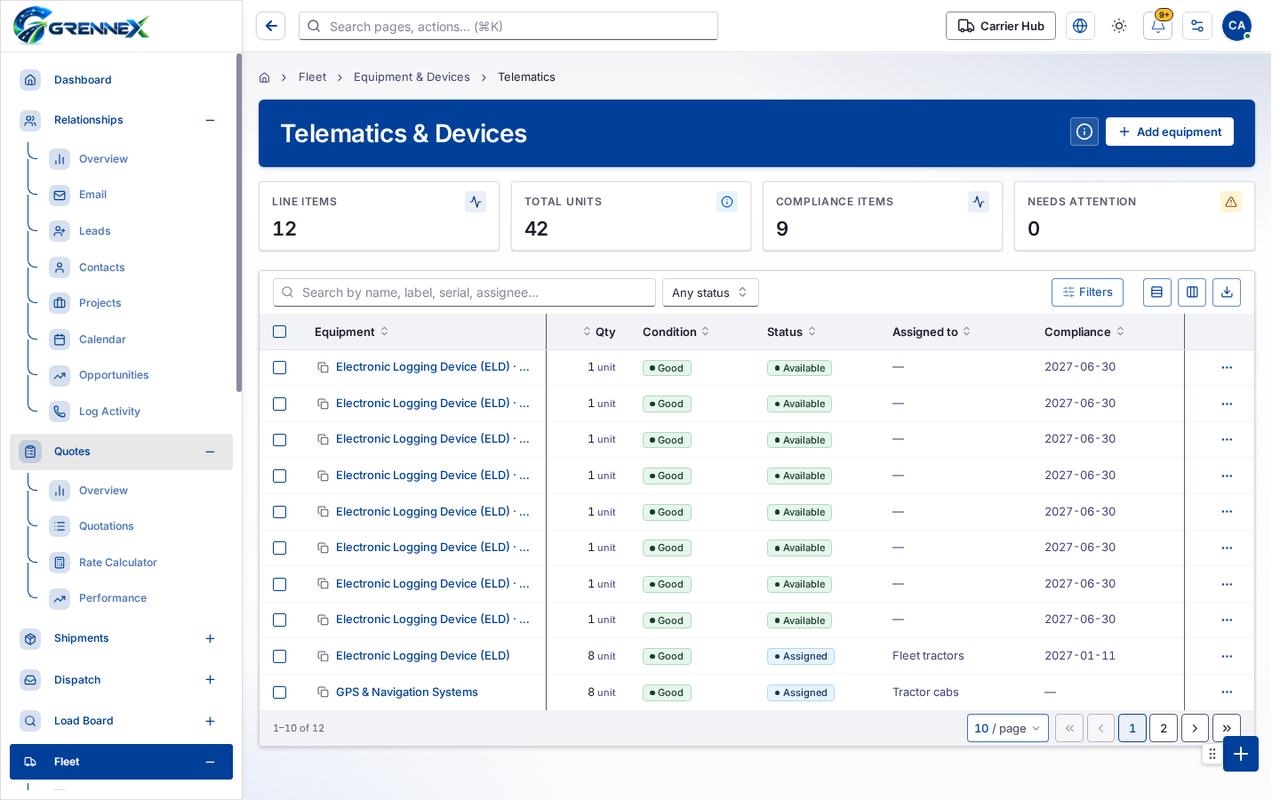The image size is (1280, 800).
Task: Click the blue floating plus button
Action: [1241, 754]
